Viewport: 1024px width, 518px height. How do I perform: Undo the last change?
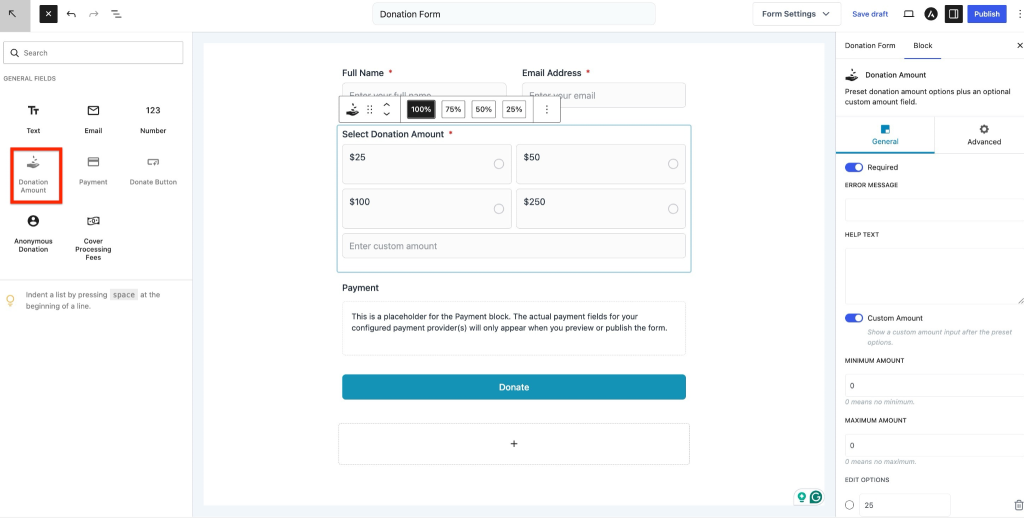click(x=71, y=14)
